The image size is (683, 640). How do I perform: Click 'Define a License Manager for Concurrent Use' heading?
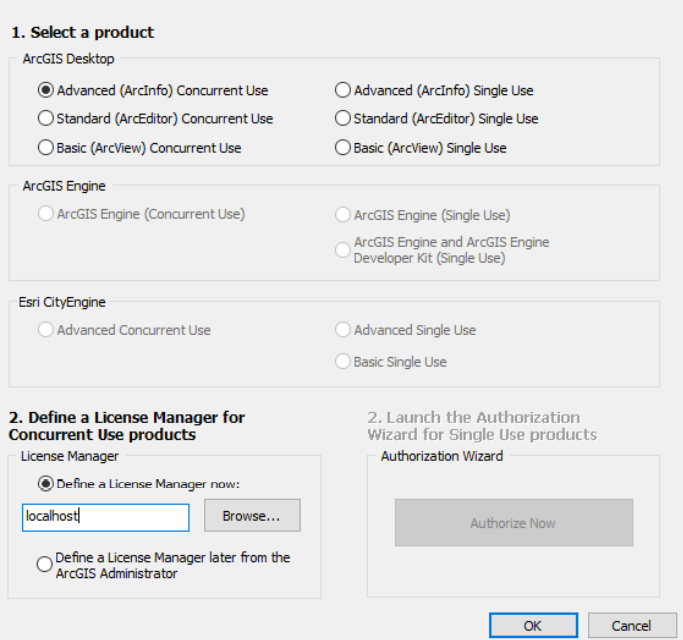[126, 426]
